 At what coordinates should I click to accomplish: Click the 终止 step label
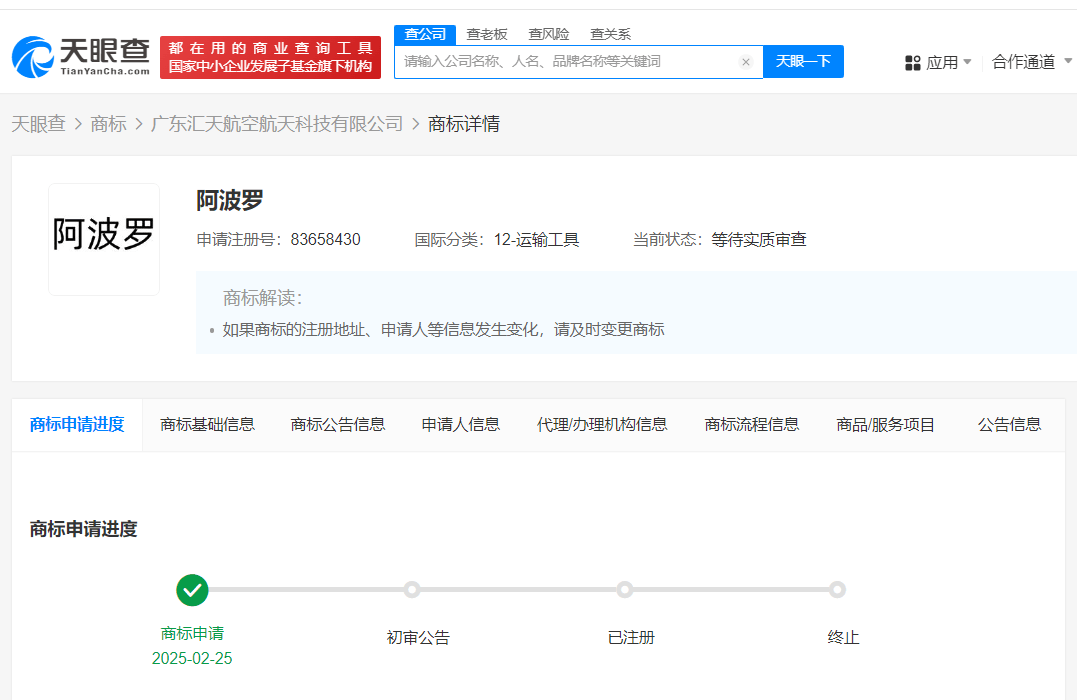click(x=843, y=637)
